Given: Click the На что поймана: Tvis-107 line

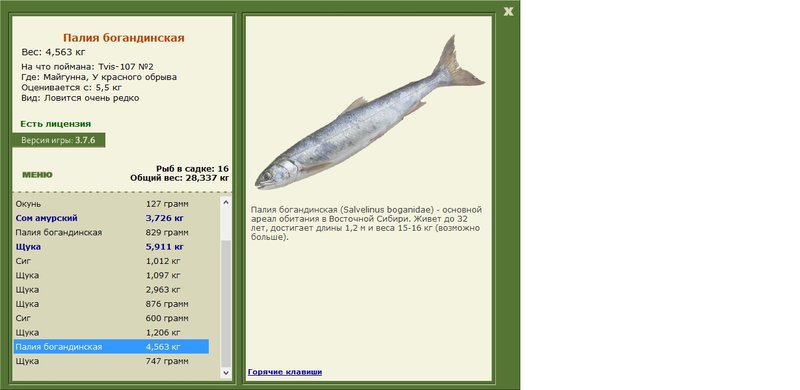Looking at the screenshot, I should click(x=87, y=67).
